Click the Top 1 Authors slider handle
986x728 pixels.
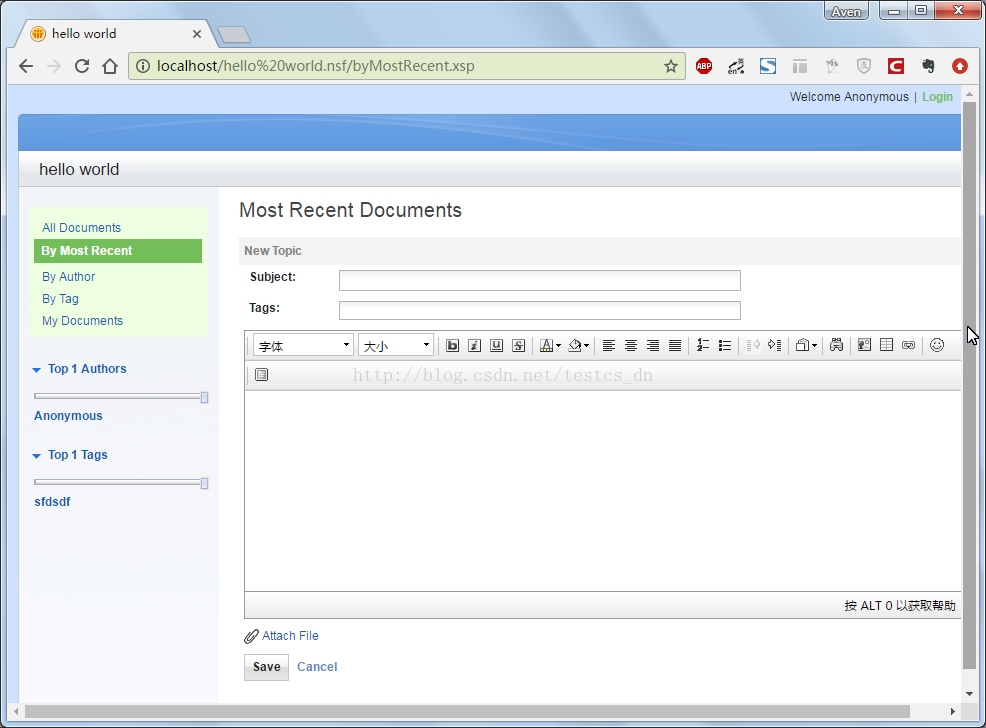(204, 397)
